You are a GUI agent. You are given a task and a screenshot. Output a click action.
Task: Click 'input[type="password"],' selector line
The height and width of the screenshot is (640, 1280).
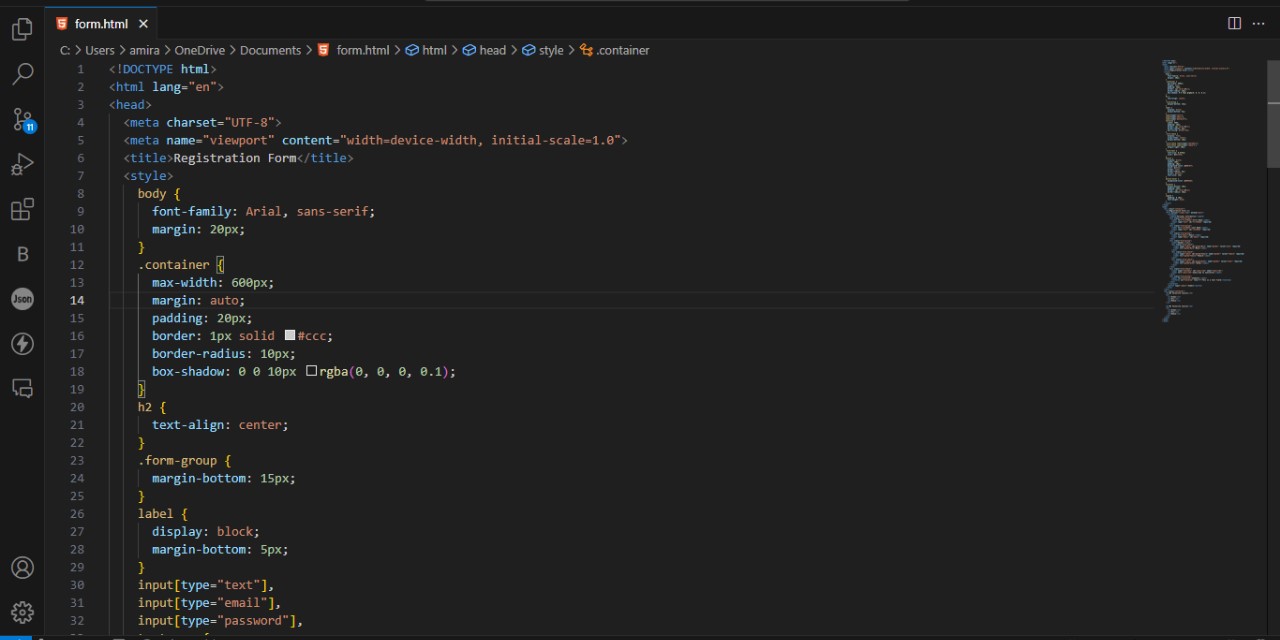pyautogui.click(x=220, y=621)
